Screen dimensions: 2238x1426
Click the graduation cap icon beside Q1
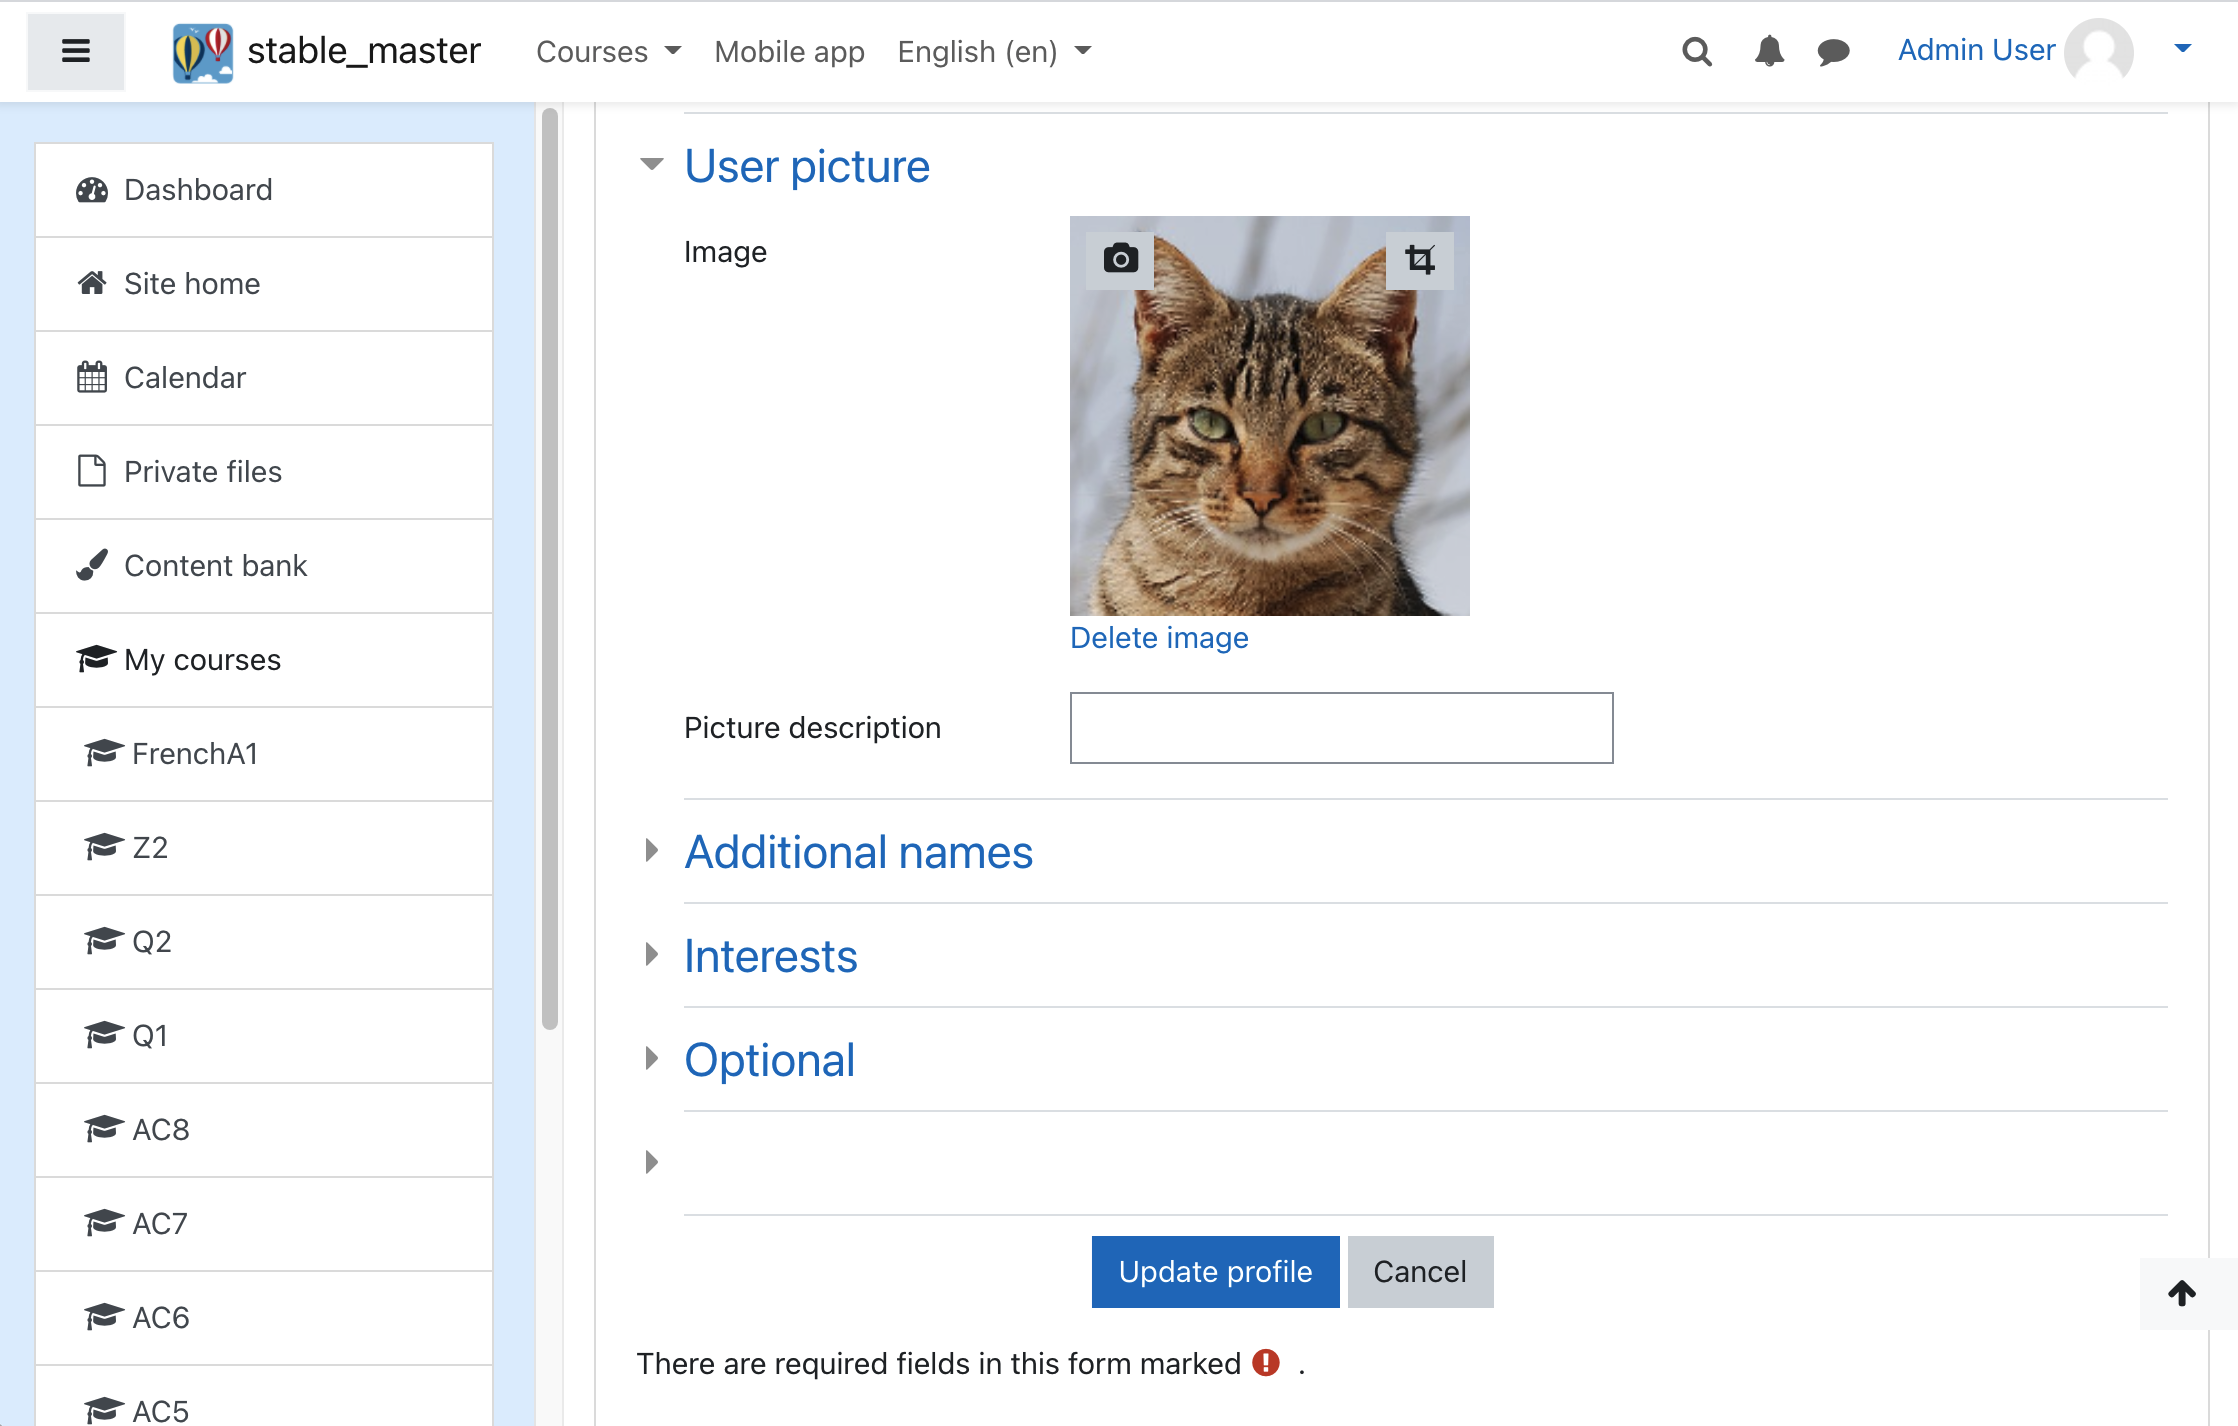(104, 1035)
